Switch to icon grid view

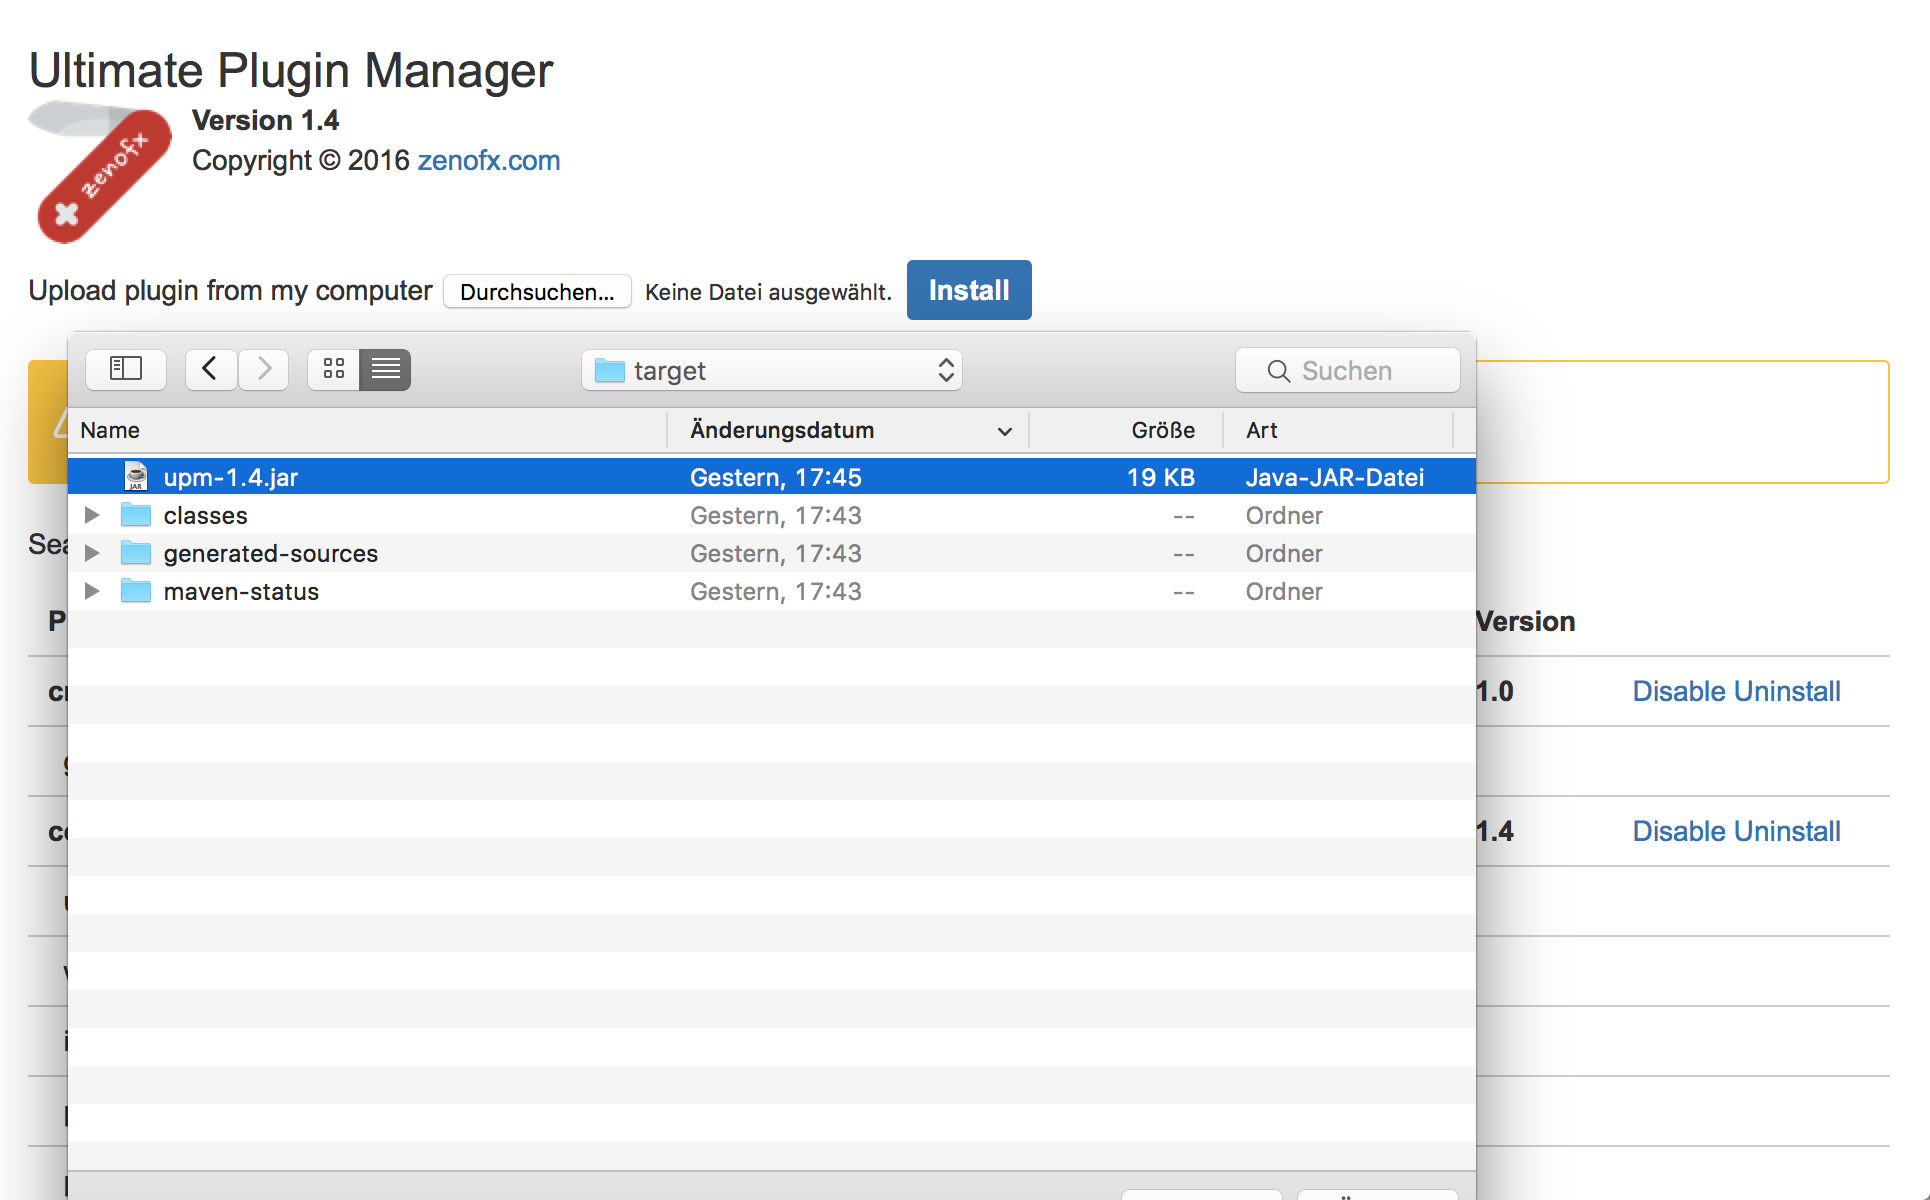click(334, 370)
